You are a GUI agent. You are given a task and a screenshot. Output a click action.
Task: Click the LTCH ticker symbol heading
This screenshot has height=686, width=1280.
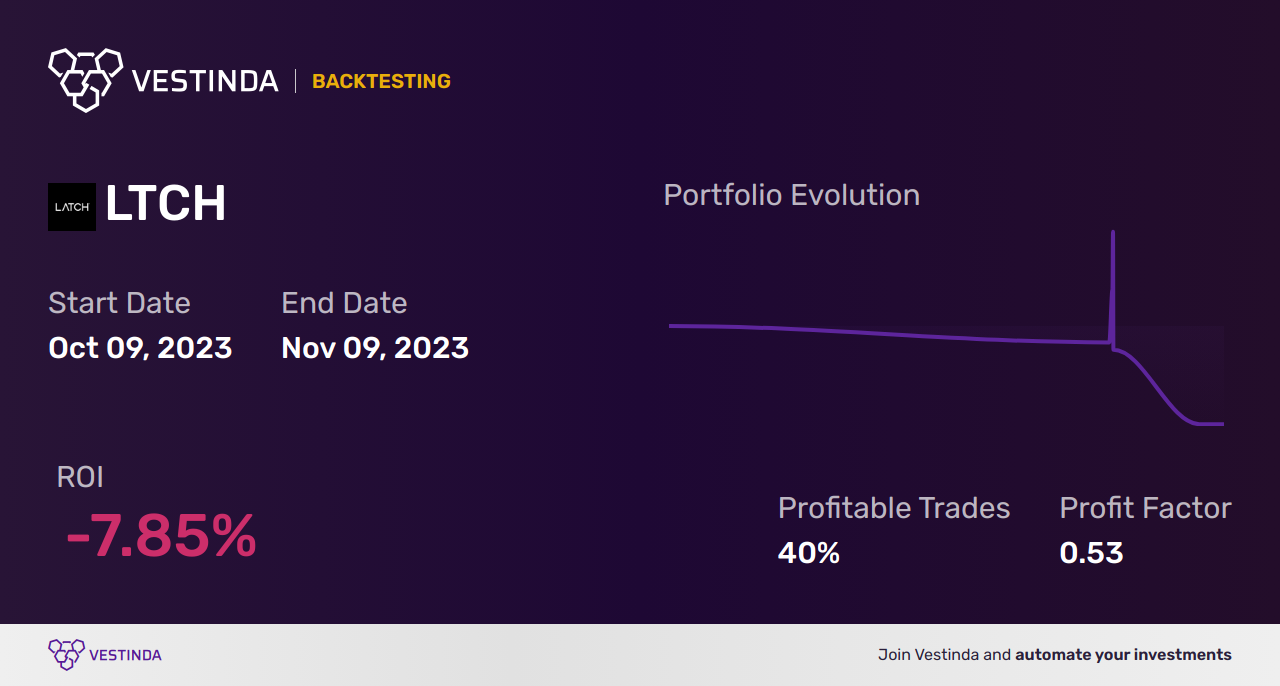[x=166, y=204]
